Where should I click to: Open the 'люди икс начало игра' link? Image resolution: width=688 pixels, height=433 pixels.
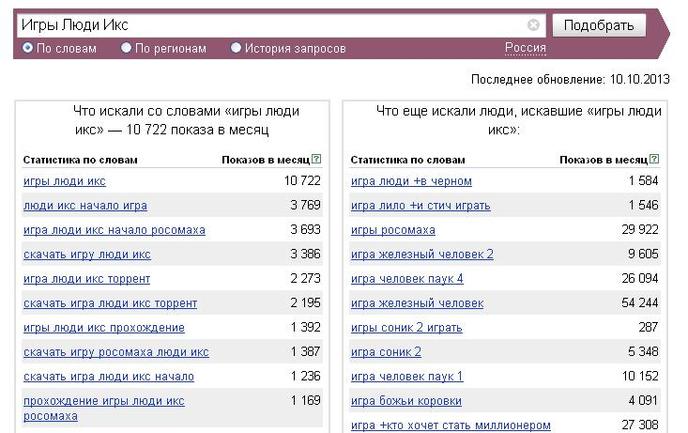(x=85, y=205)
